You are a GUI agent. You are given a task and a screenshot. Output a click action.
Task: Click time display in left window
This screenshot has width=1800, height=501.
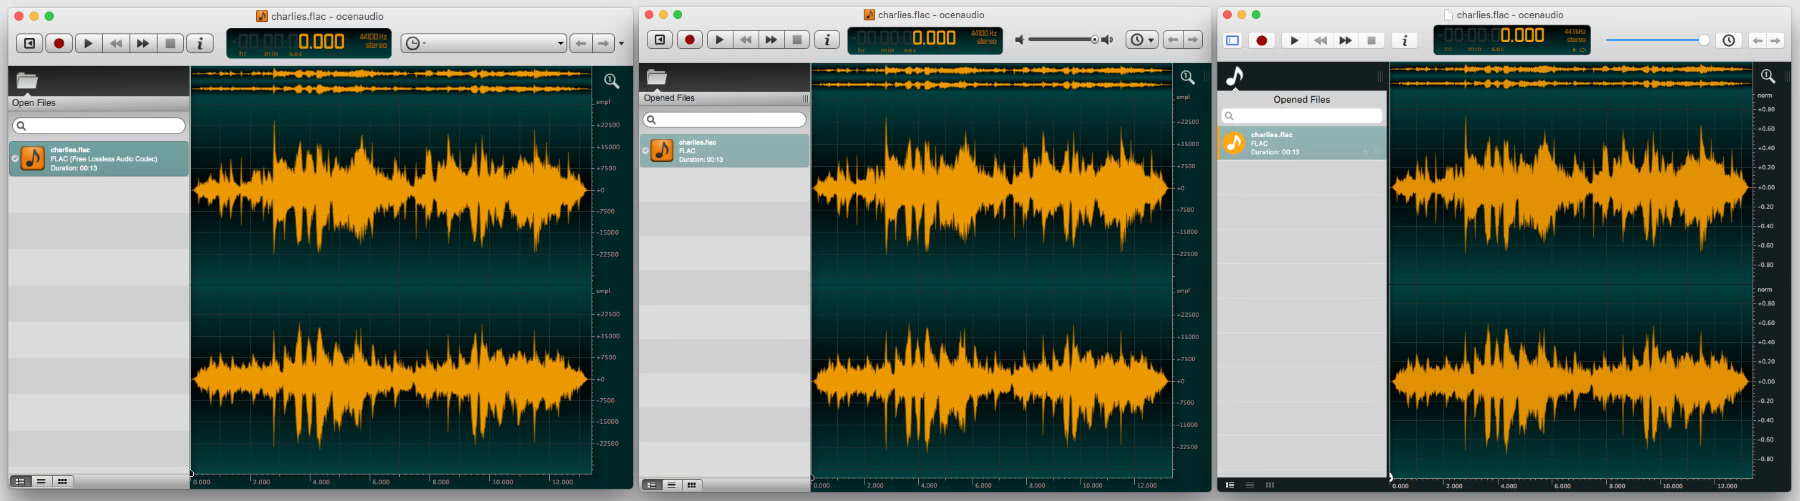(x=309, y=43)
